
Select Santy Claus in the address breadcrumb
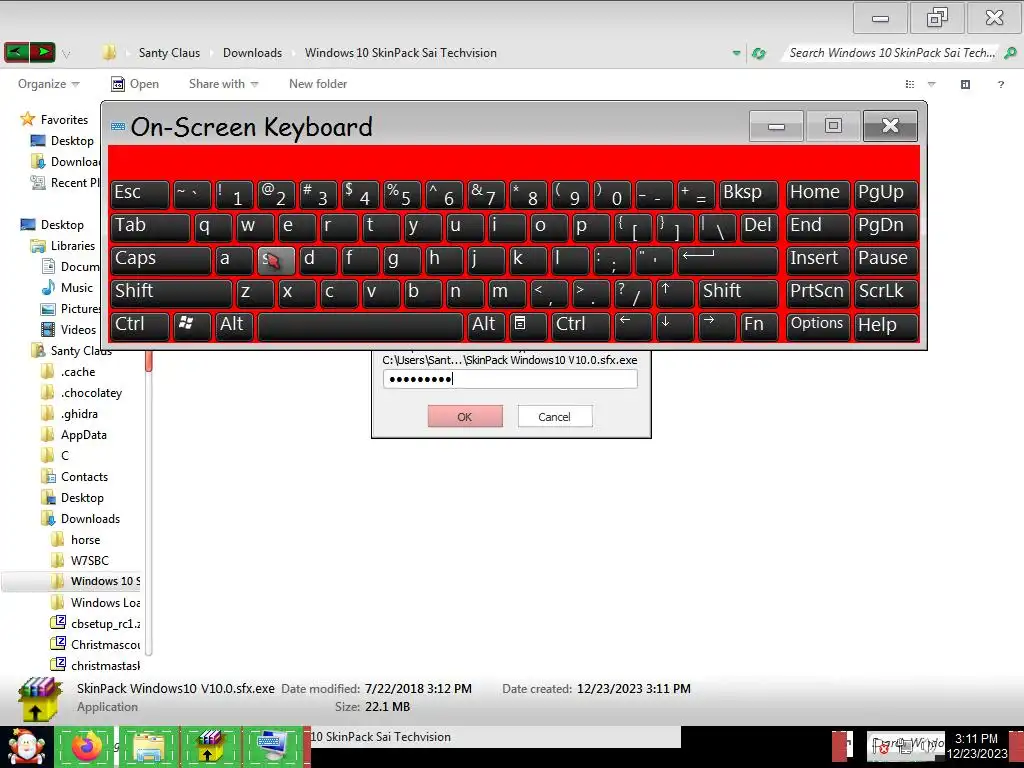(x=169, y=53)
